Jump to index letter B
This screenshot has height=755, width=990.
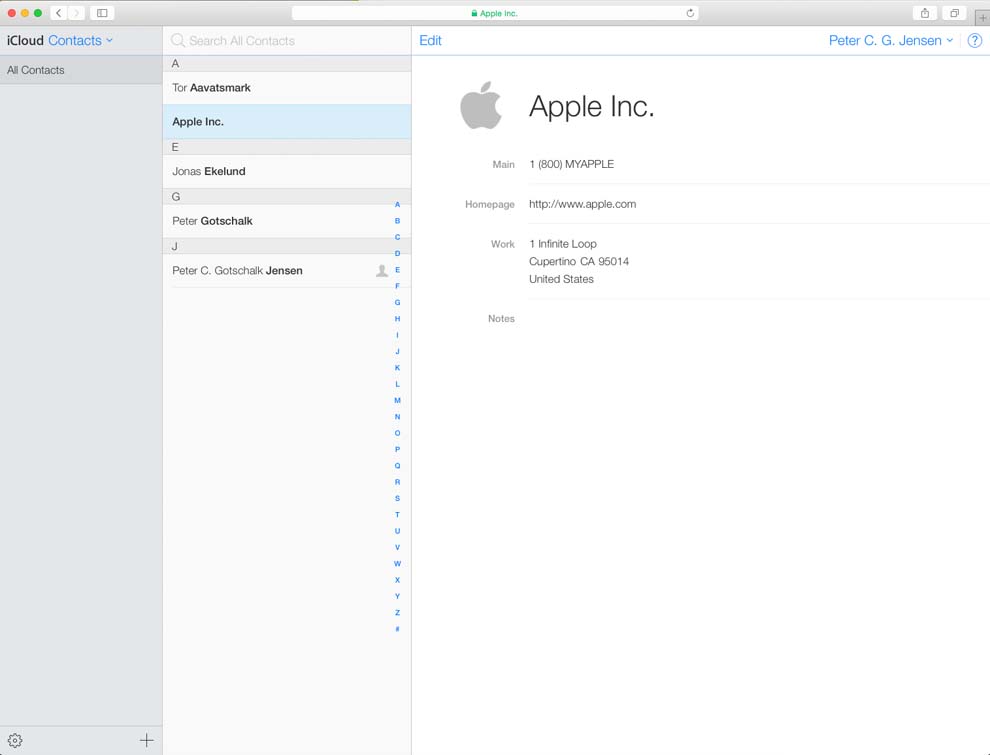[397, 221]
